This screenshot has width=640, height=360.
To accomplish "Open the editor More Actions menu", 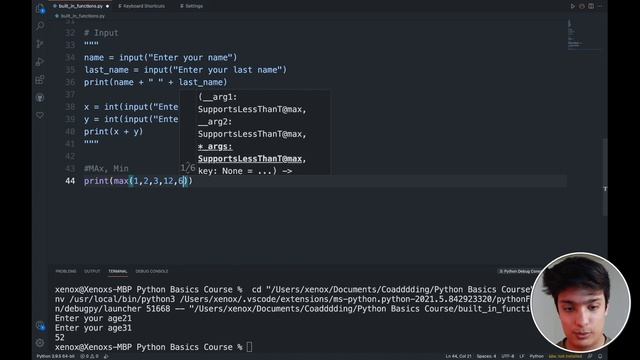I will (x=600, y=6).
